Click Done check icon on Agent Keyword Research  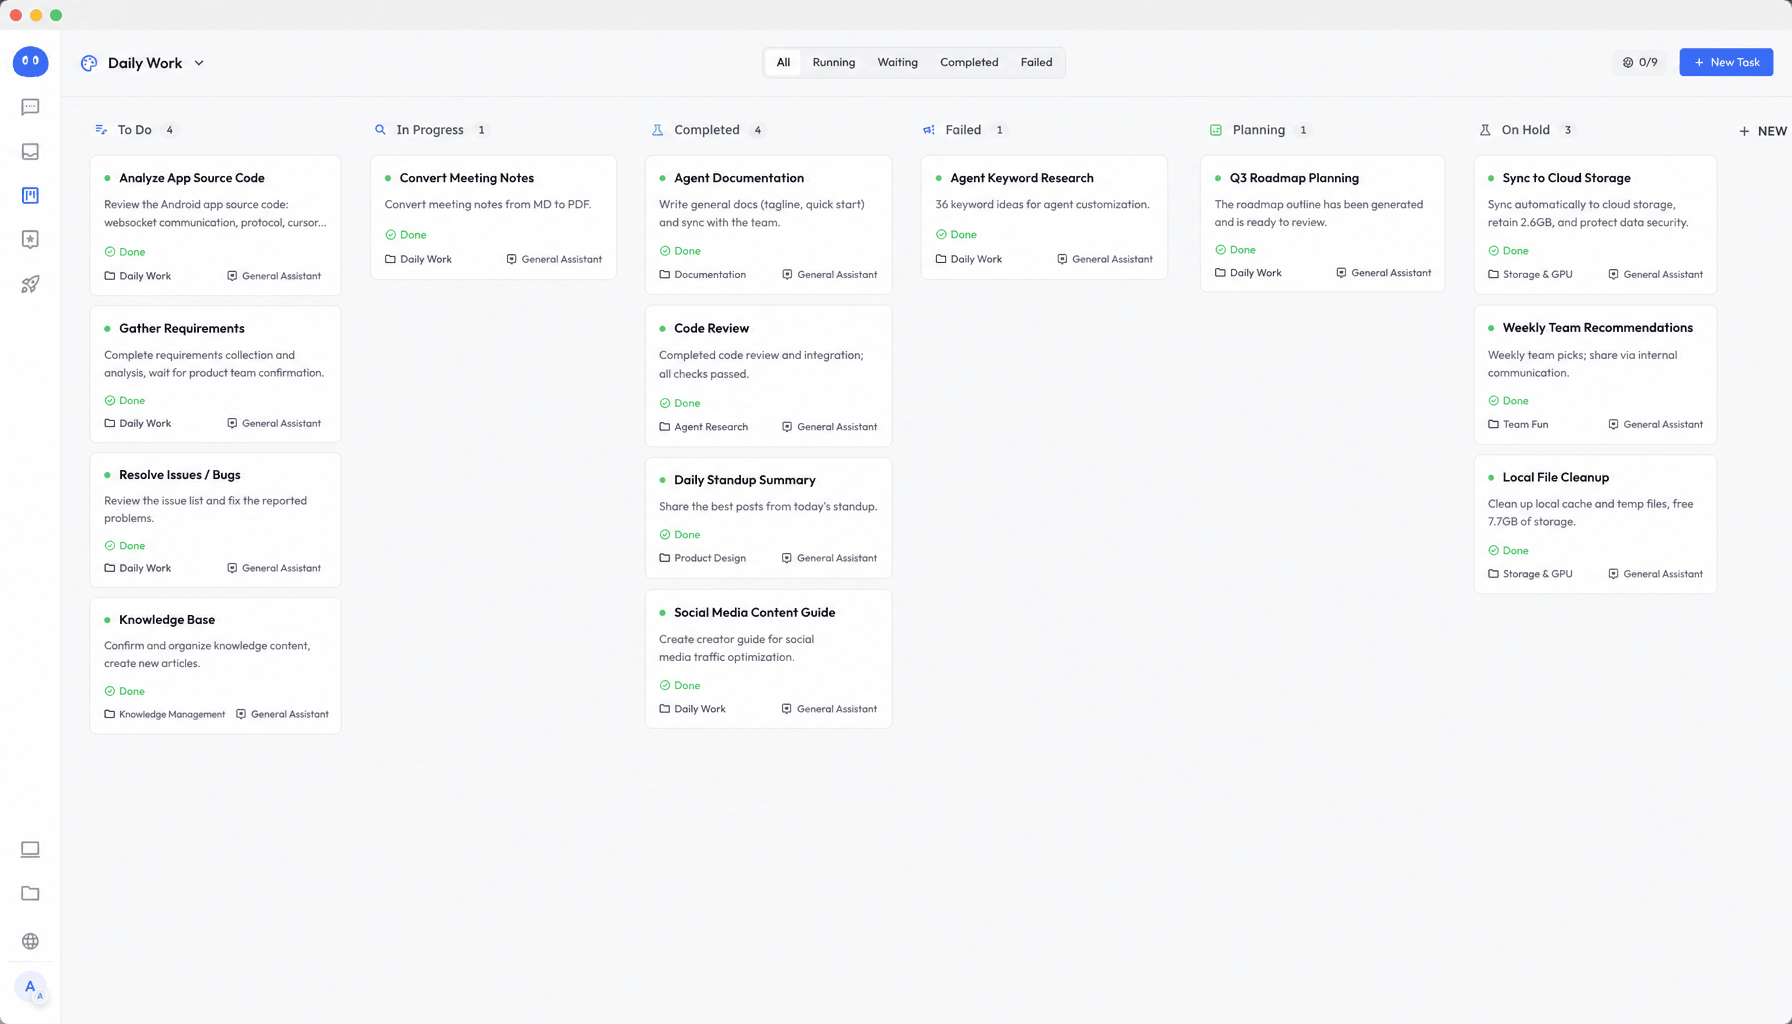pos(941,235)
